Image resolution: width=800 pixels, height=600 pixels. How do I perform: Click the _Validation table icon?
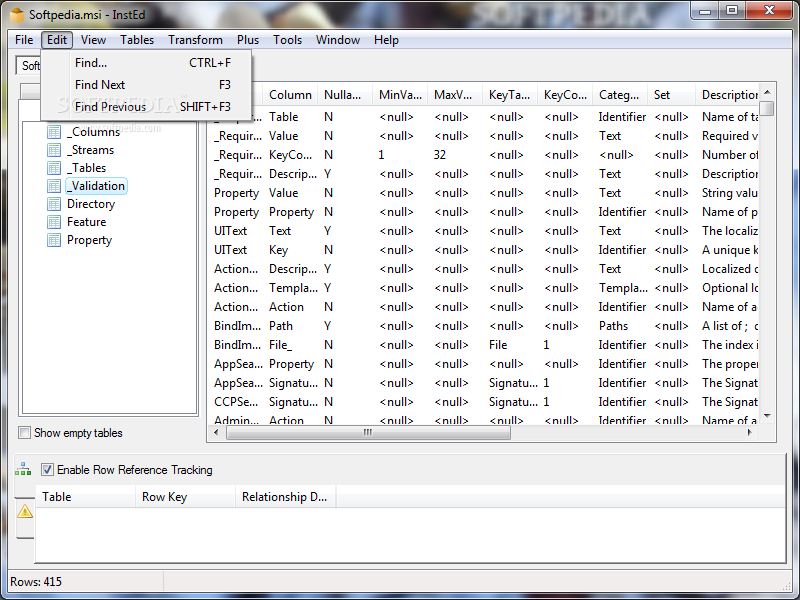pos(54,186)
